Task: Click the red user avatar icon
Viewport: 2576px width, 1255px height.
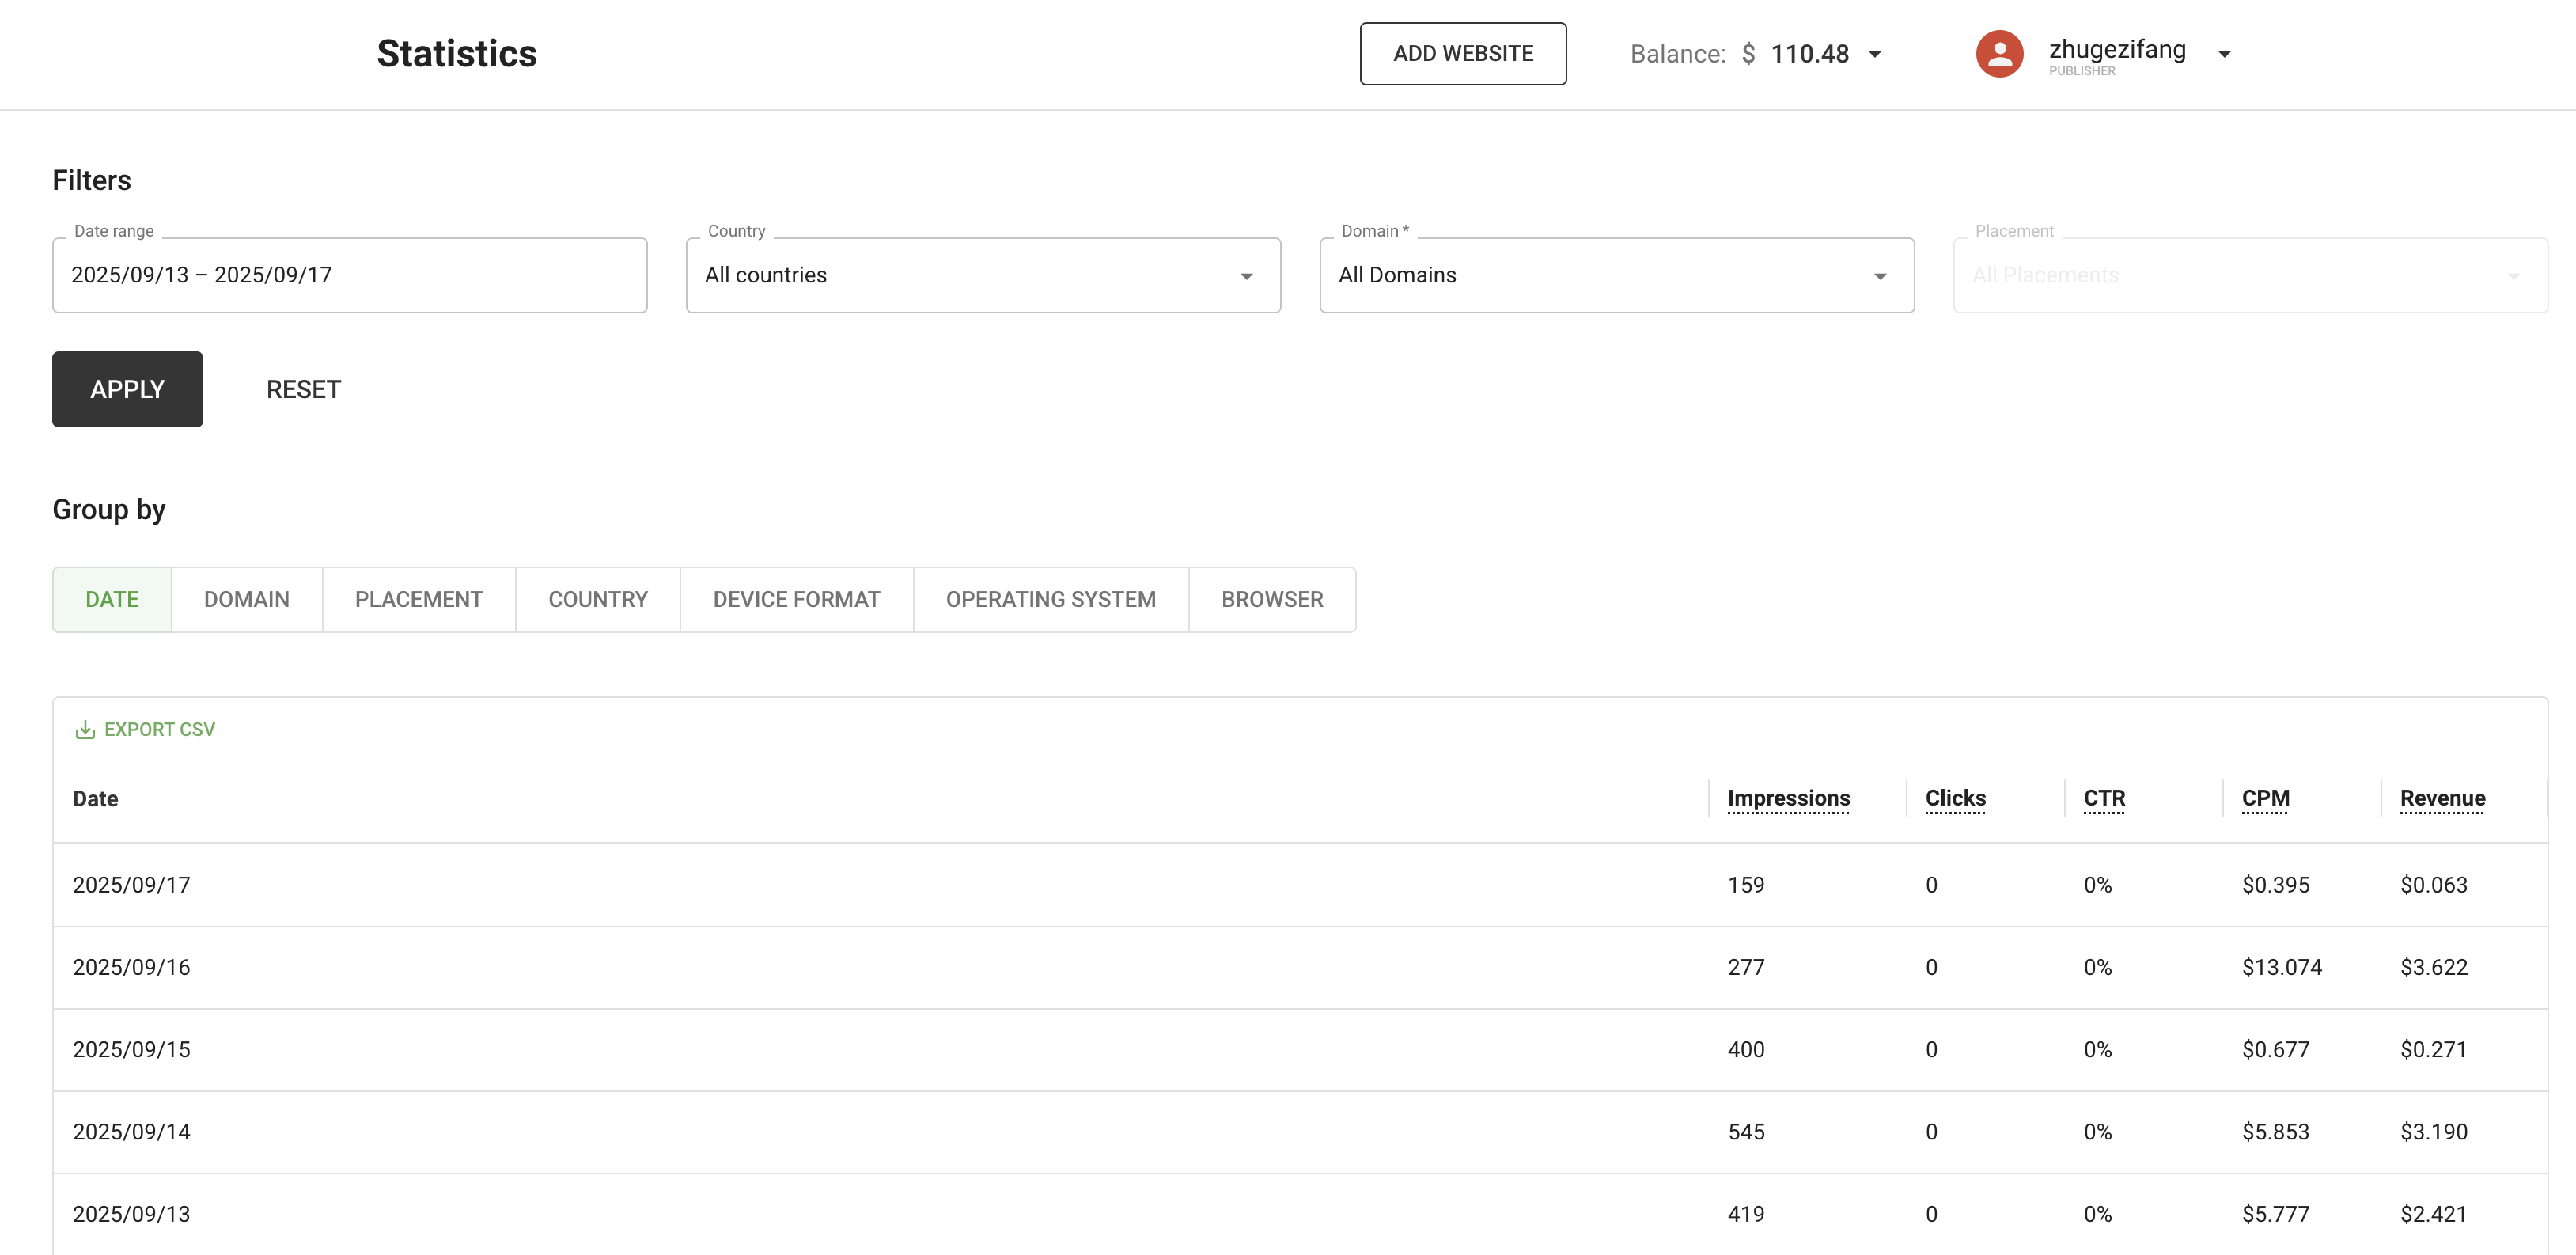Action: click(x=1998, y=54)
